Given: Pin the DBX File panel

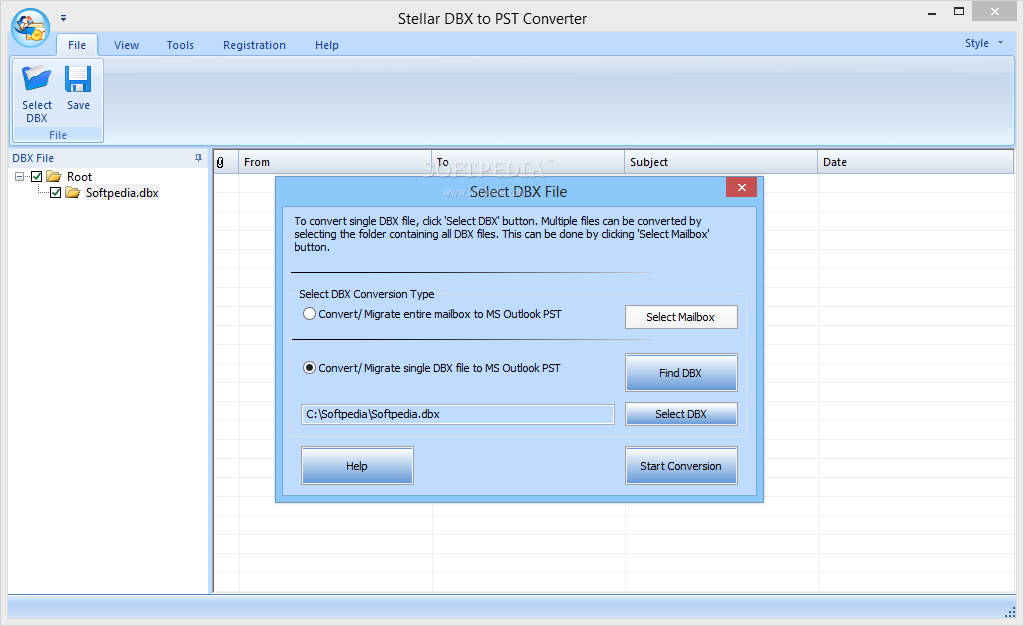Looking at the screenshot, I should tap(198, 158).
